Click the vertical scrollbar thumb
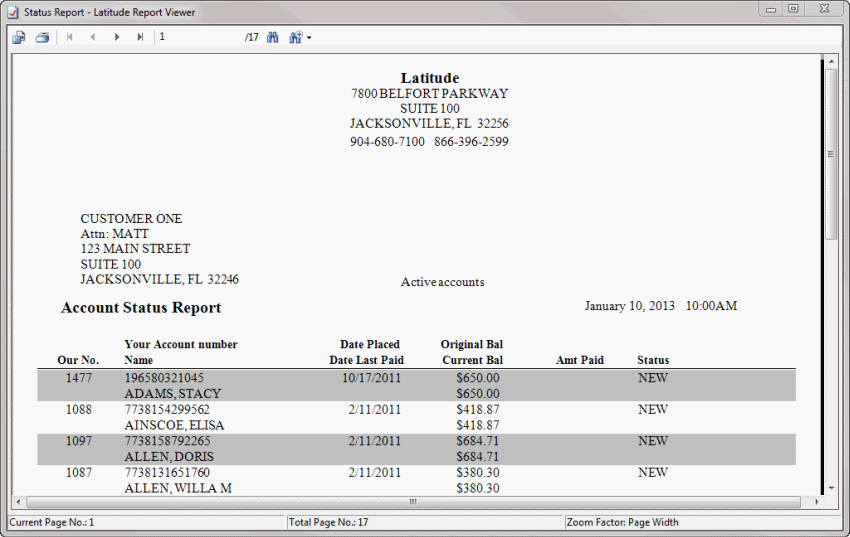 click(831, 154)
